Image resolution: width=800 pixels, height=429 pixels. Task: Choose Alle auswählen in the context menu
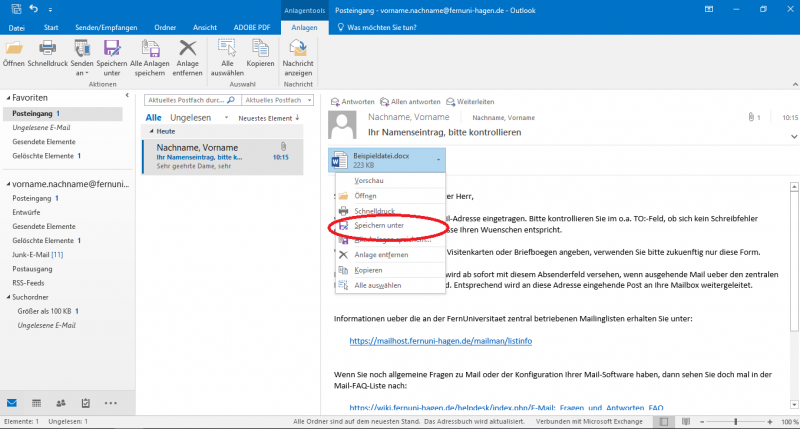pos(390,285)
